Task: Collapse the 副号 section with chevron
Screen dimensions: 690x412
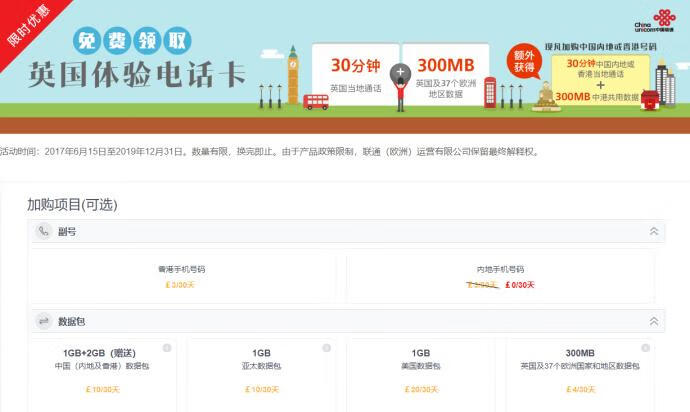Action: [654, 231]
